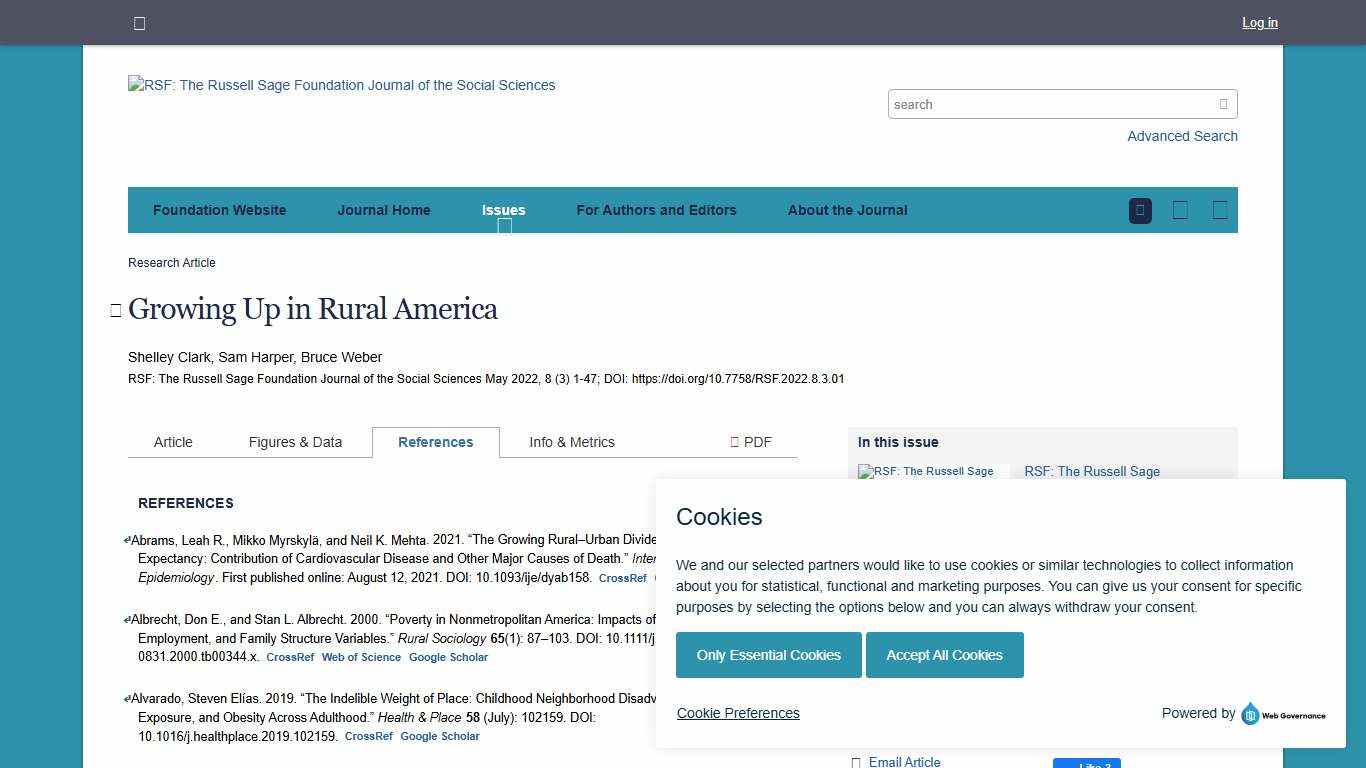Select the Info & Metrics tab
1366x768 pixels.
571,442
